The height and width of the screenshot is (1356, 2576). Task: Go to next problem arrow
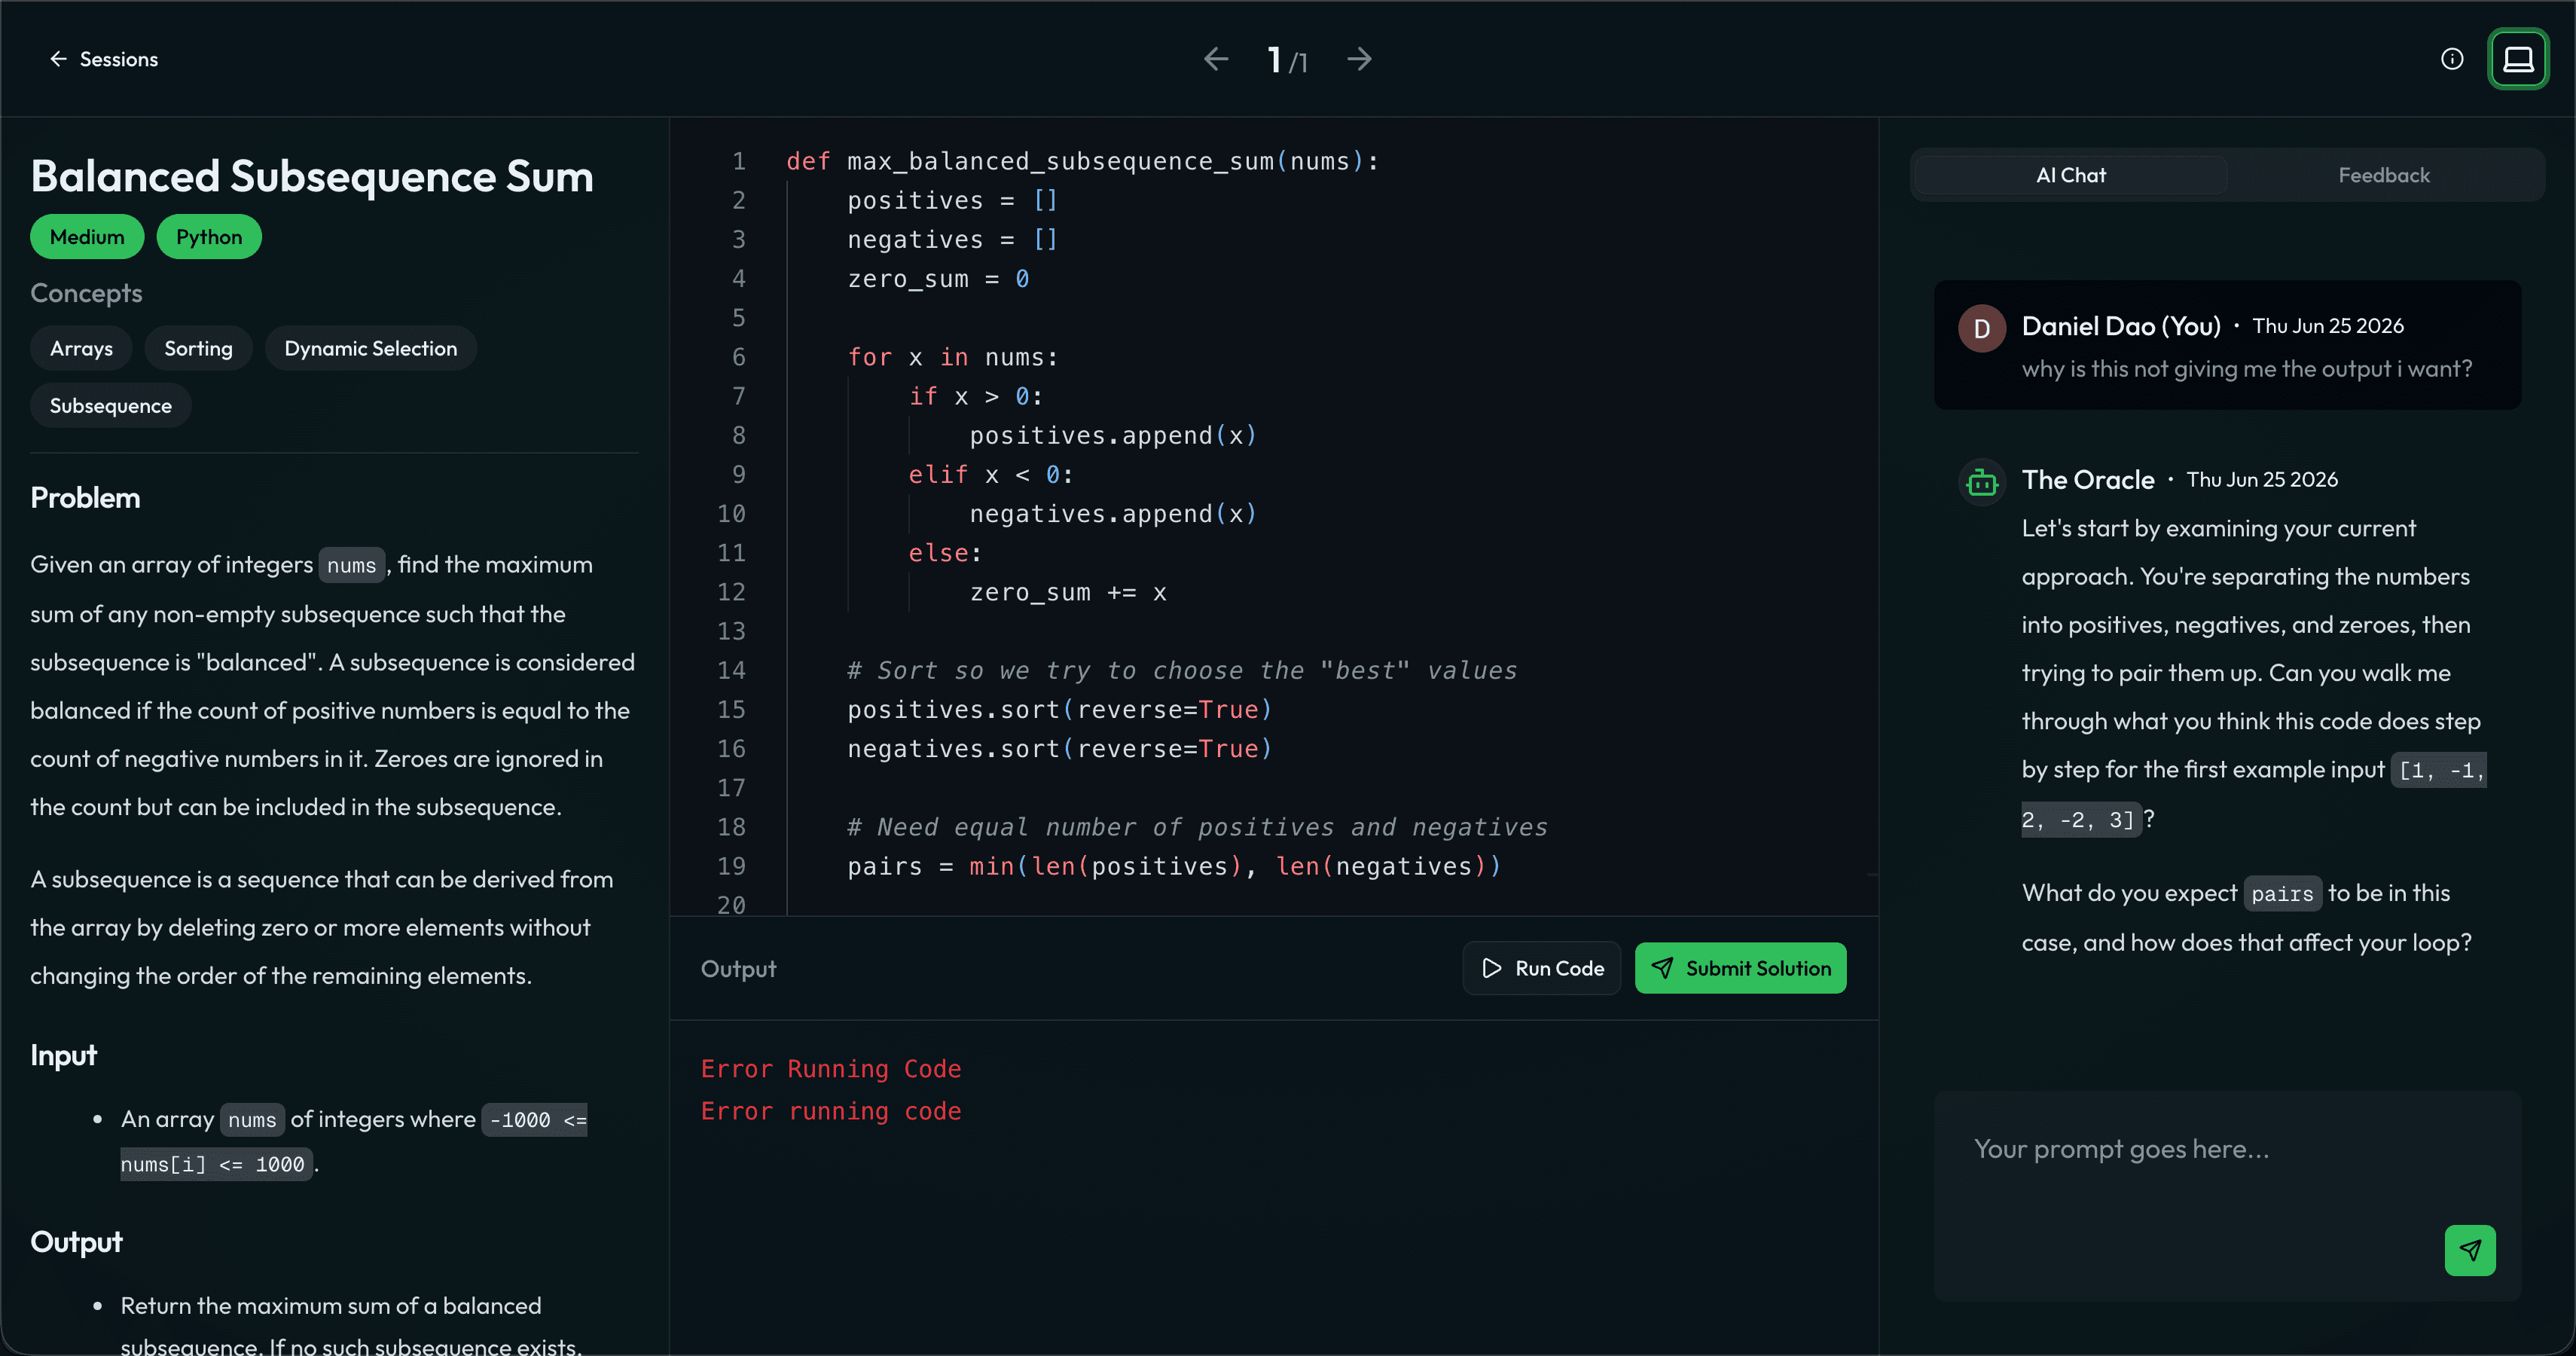click(1359, 59)
